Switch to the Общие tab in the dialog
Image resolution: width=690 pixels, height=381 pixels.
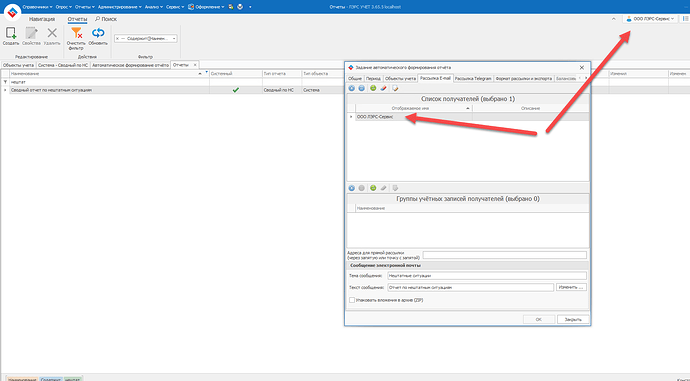point(355,78)
